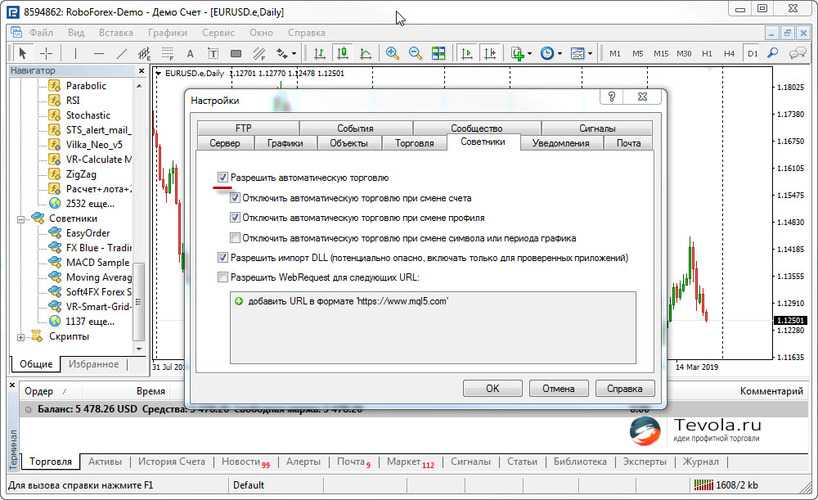This screenshot has width=818, height=500.
Task: Click the zoom out magnifier icon
Action: tap(414, 53)
